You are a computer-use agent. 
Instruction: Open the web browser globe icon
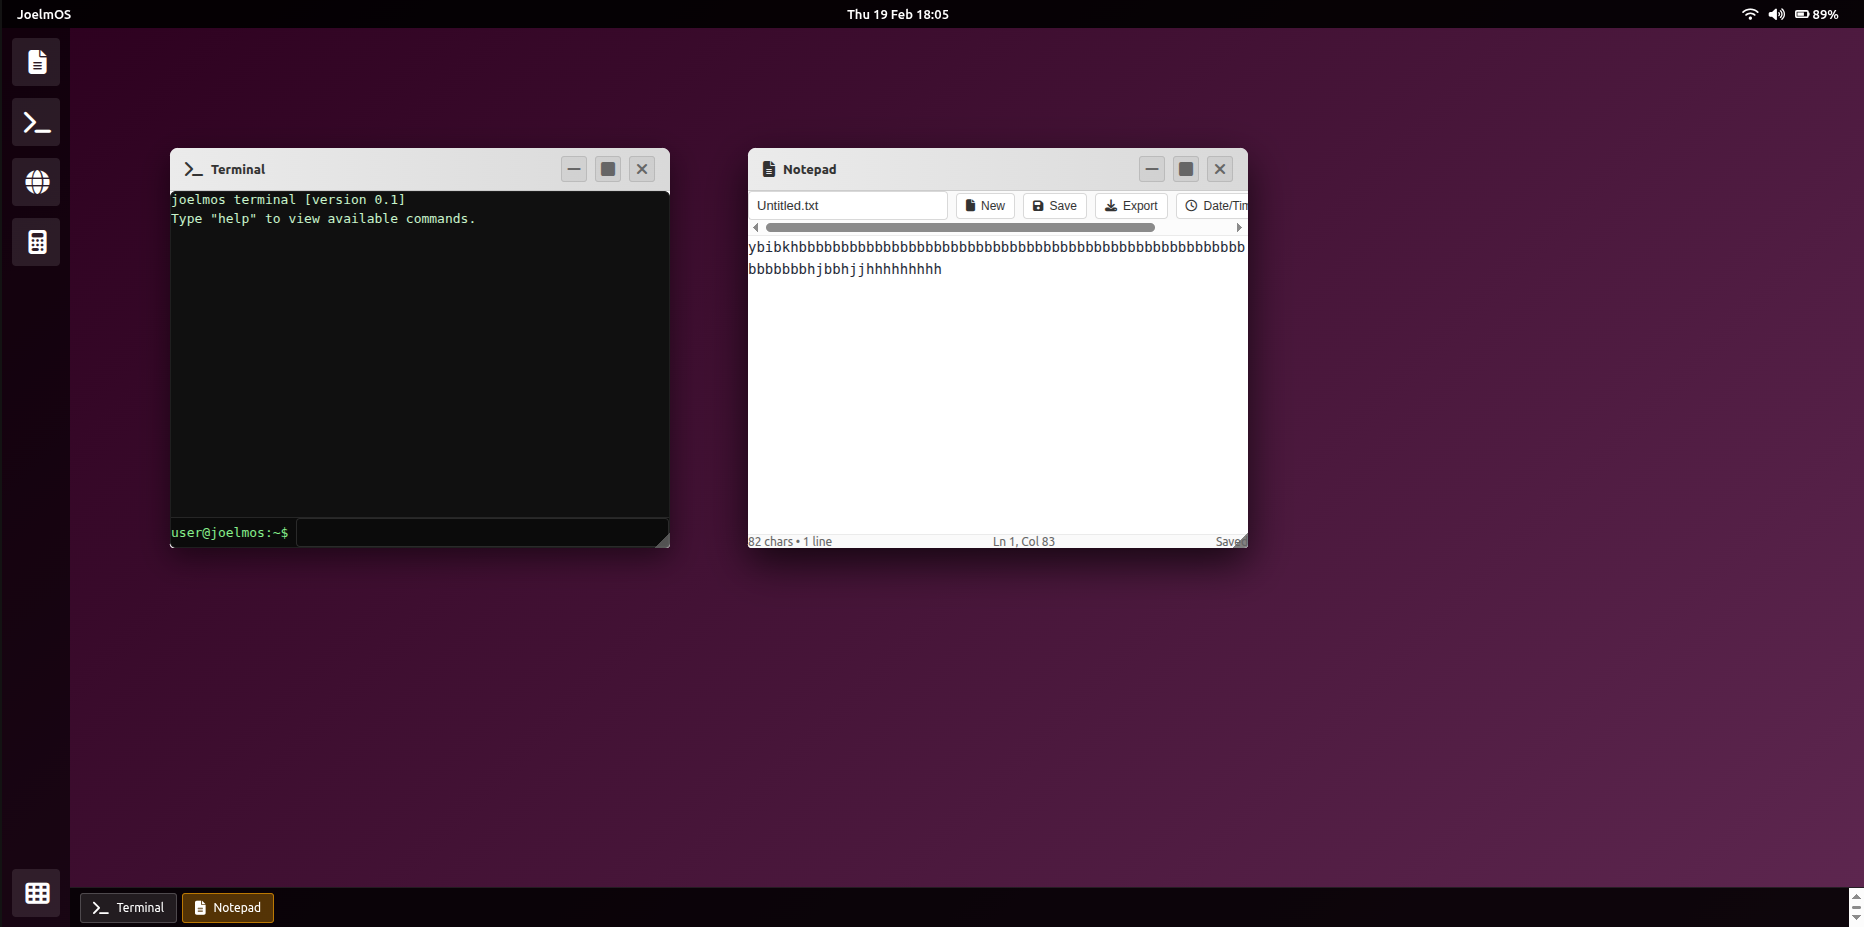pyautogui.click(x=36, y=183)
